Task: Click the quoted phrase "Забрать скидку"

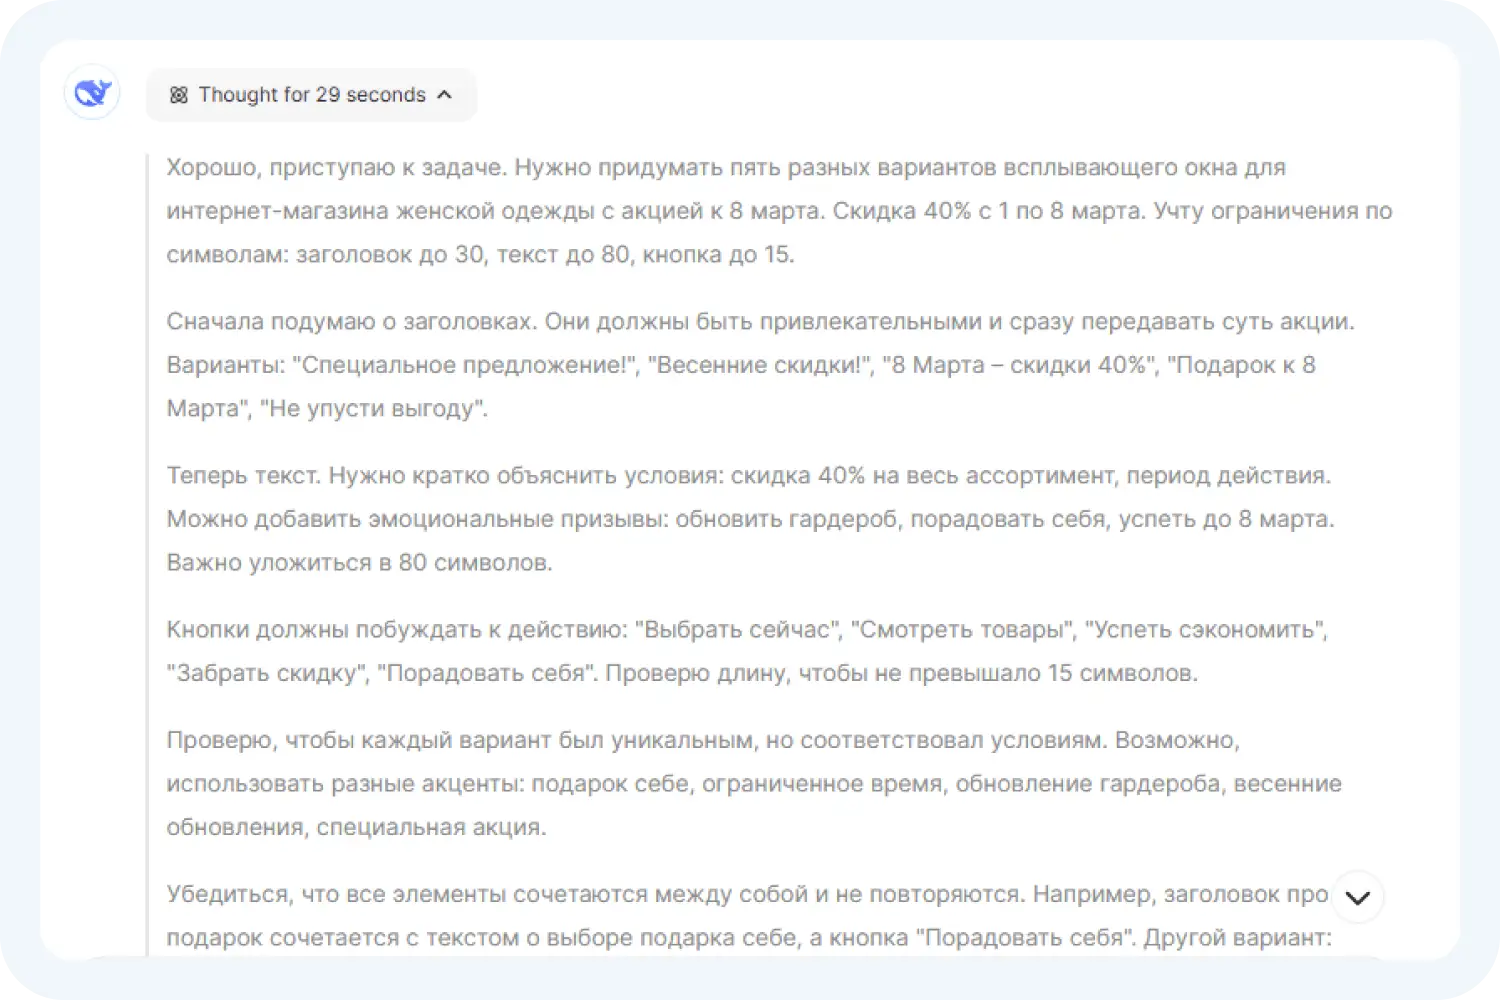Action: coord(266,673)
